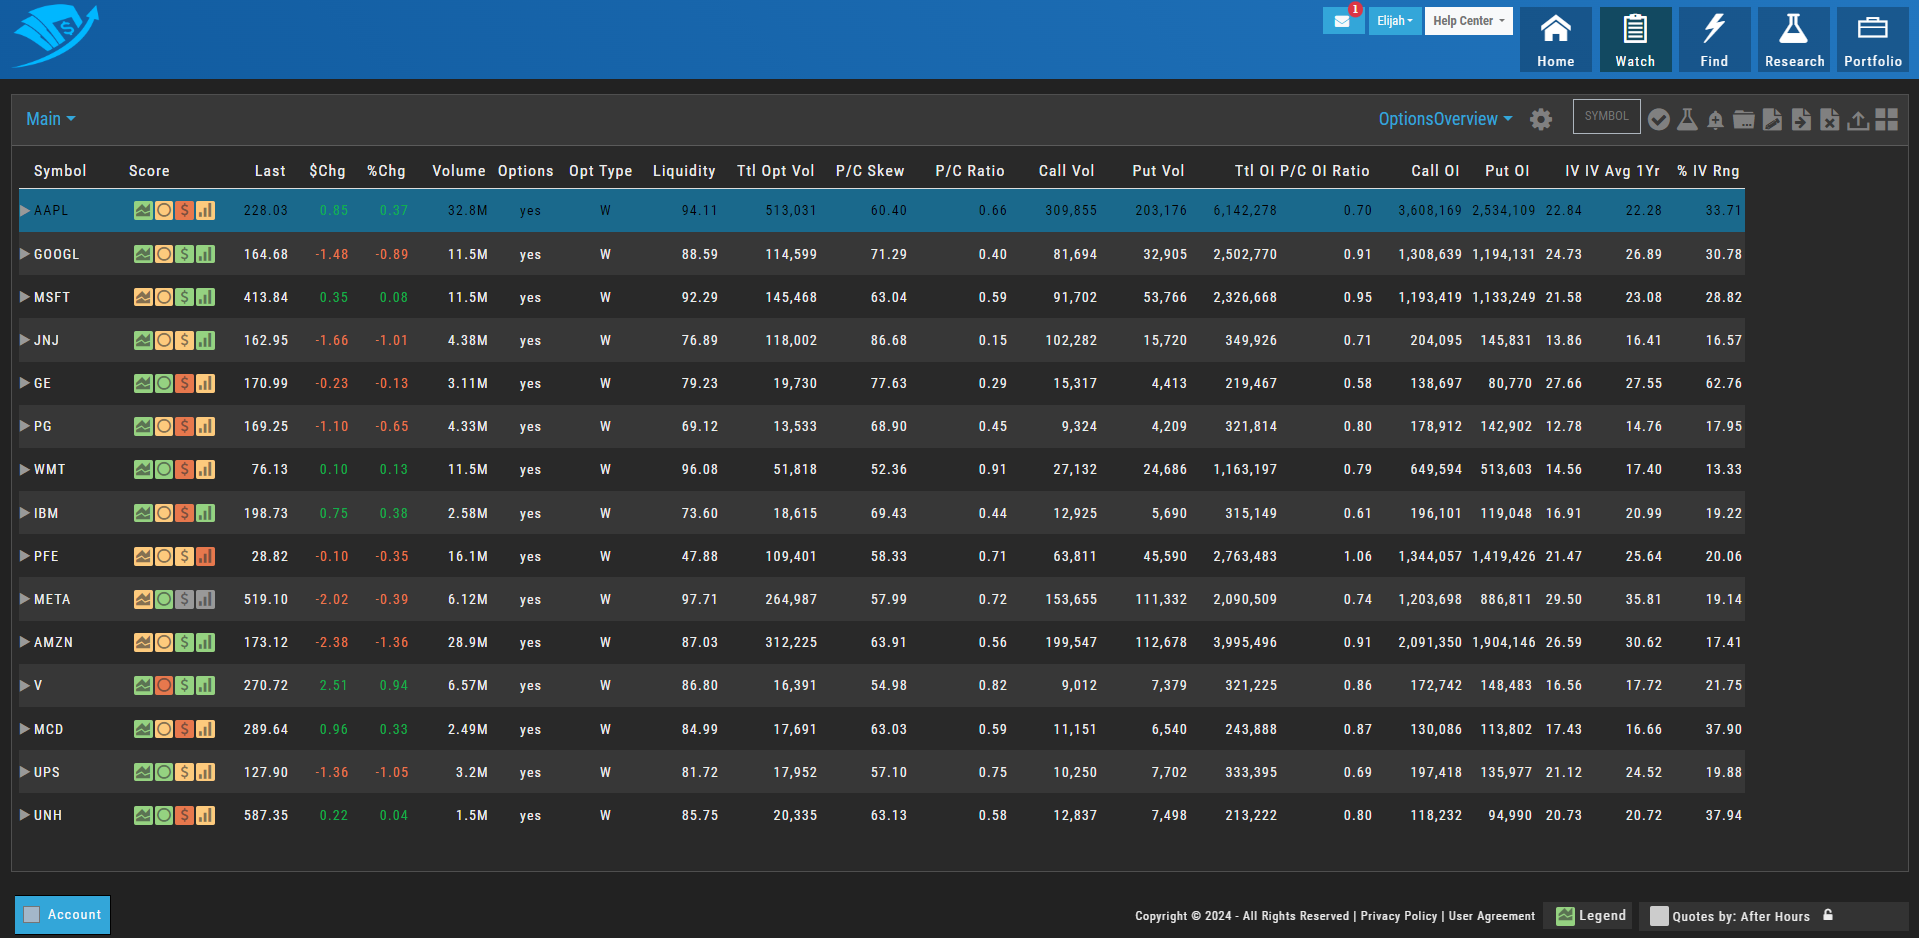
Task: Click the bar chart score icon for MCD
Action: (205, 729)
